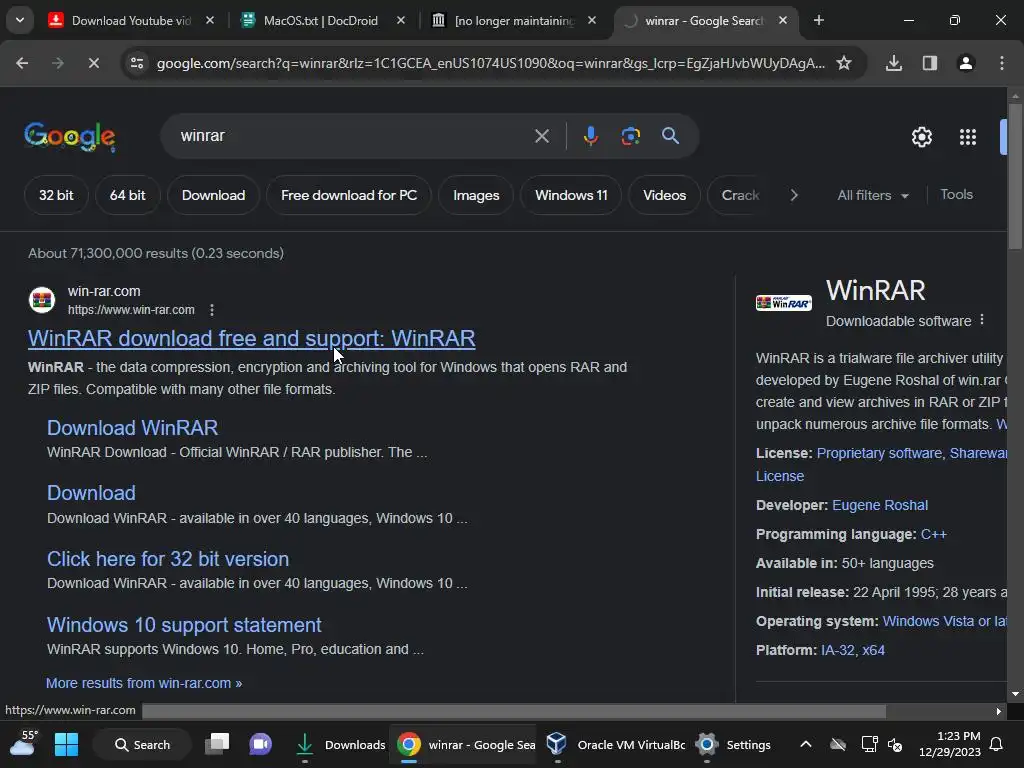
Task: Bookmark this page with the star icon
Action: (x=844, y=63)
